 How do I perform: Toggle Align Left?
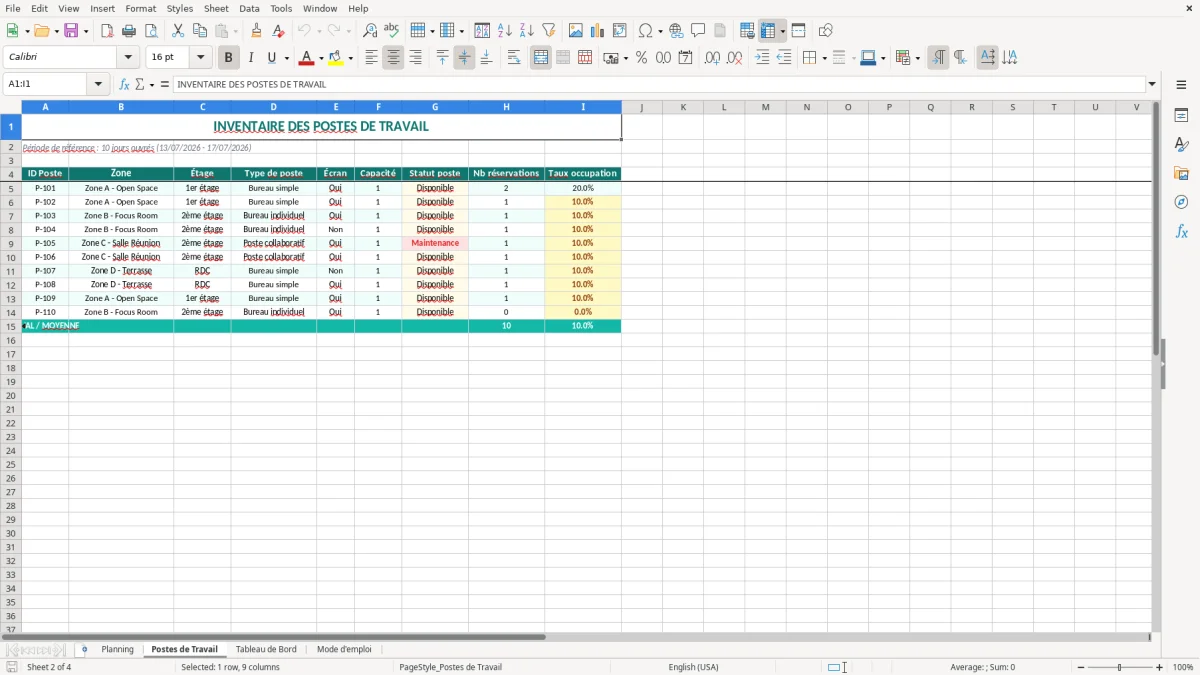[x=371, y=58]
